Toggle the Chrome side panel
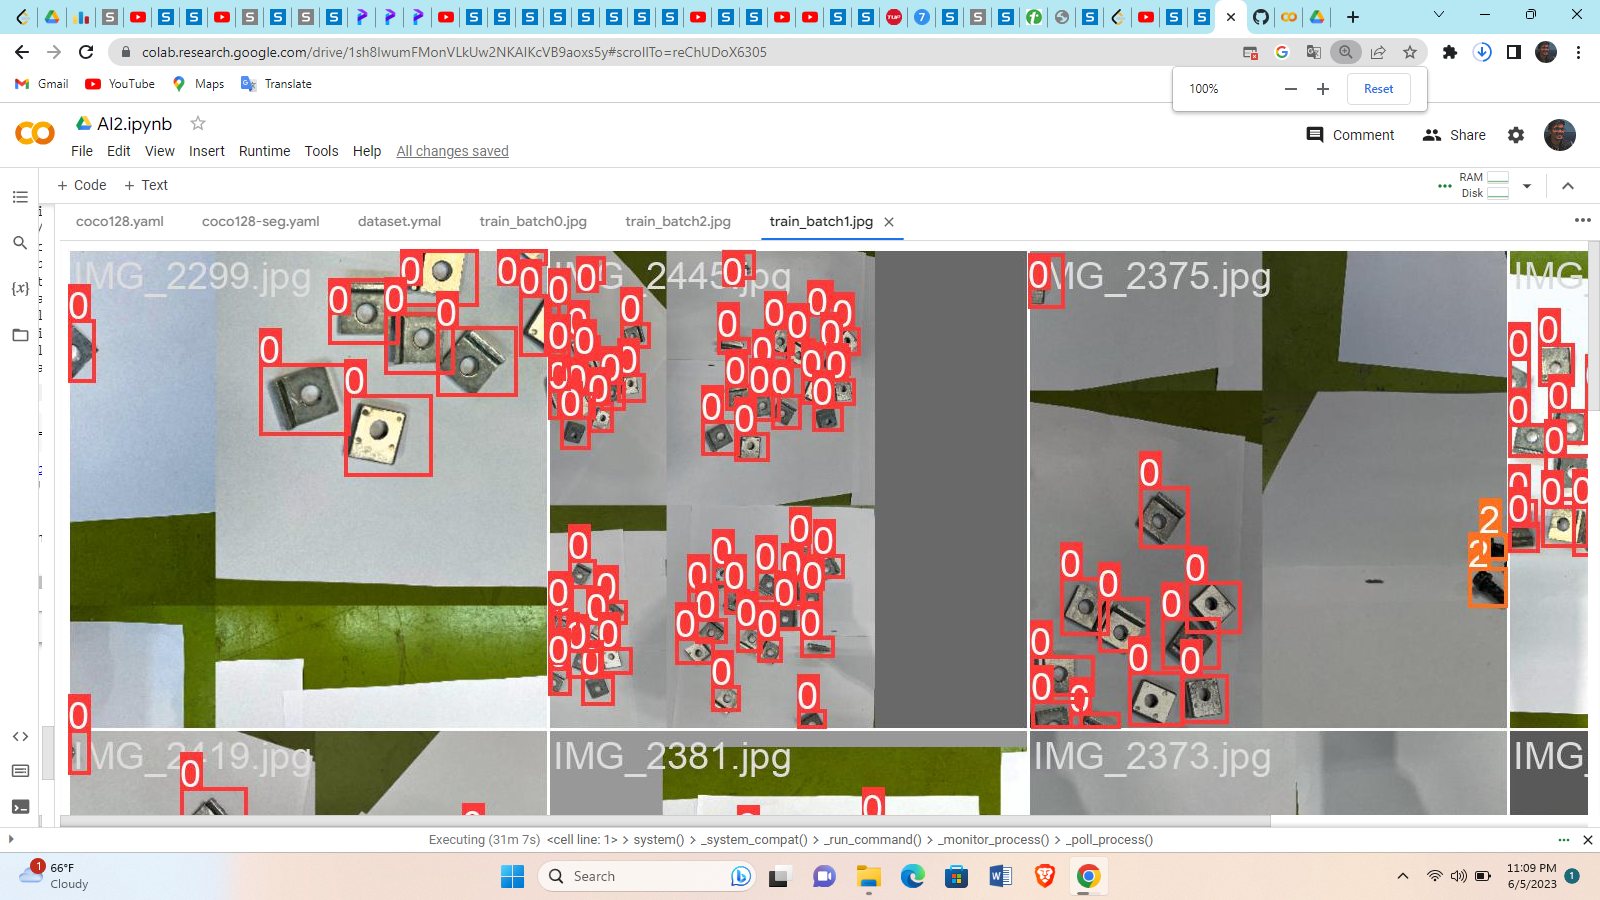Screen dimensions: 1600x900 pyautogui.click(x=1512, y=52)
